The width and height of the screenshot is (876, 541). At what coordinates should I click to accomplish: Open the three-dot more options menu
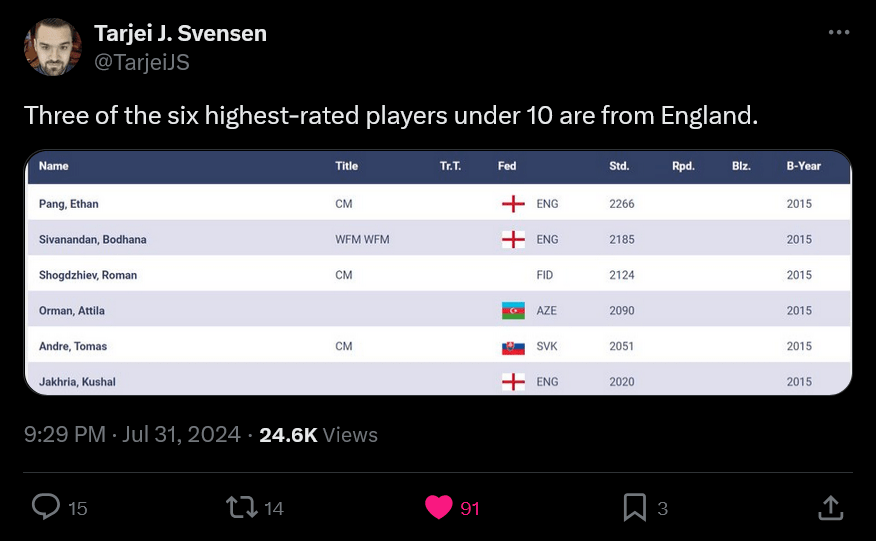[839, 33]
